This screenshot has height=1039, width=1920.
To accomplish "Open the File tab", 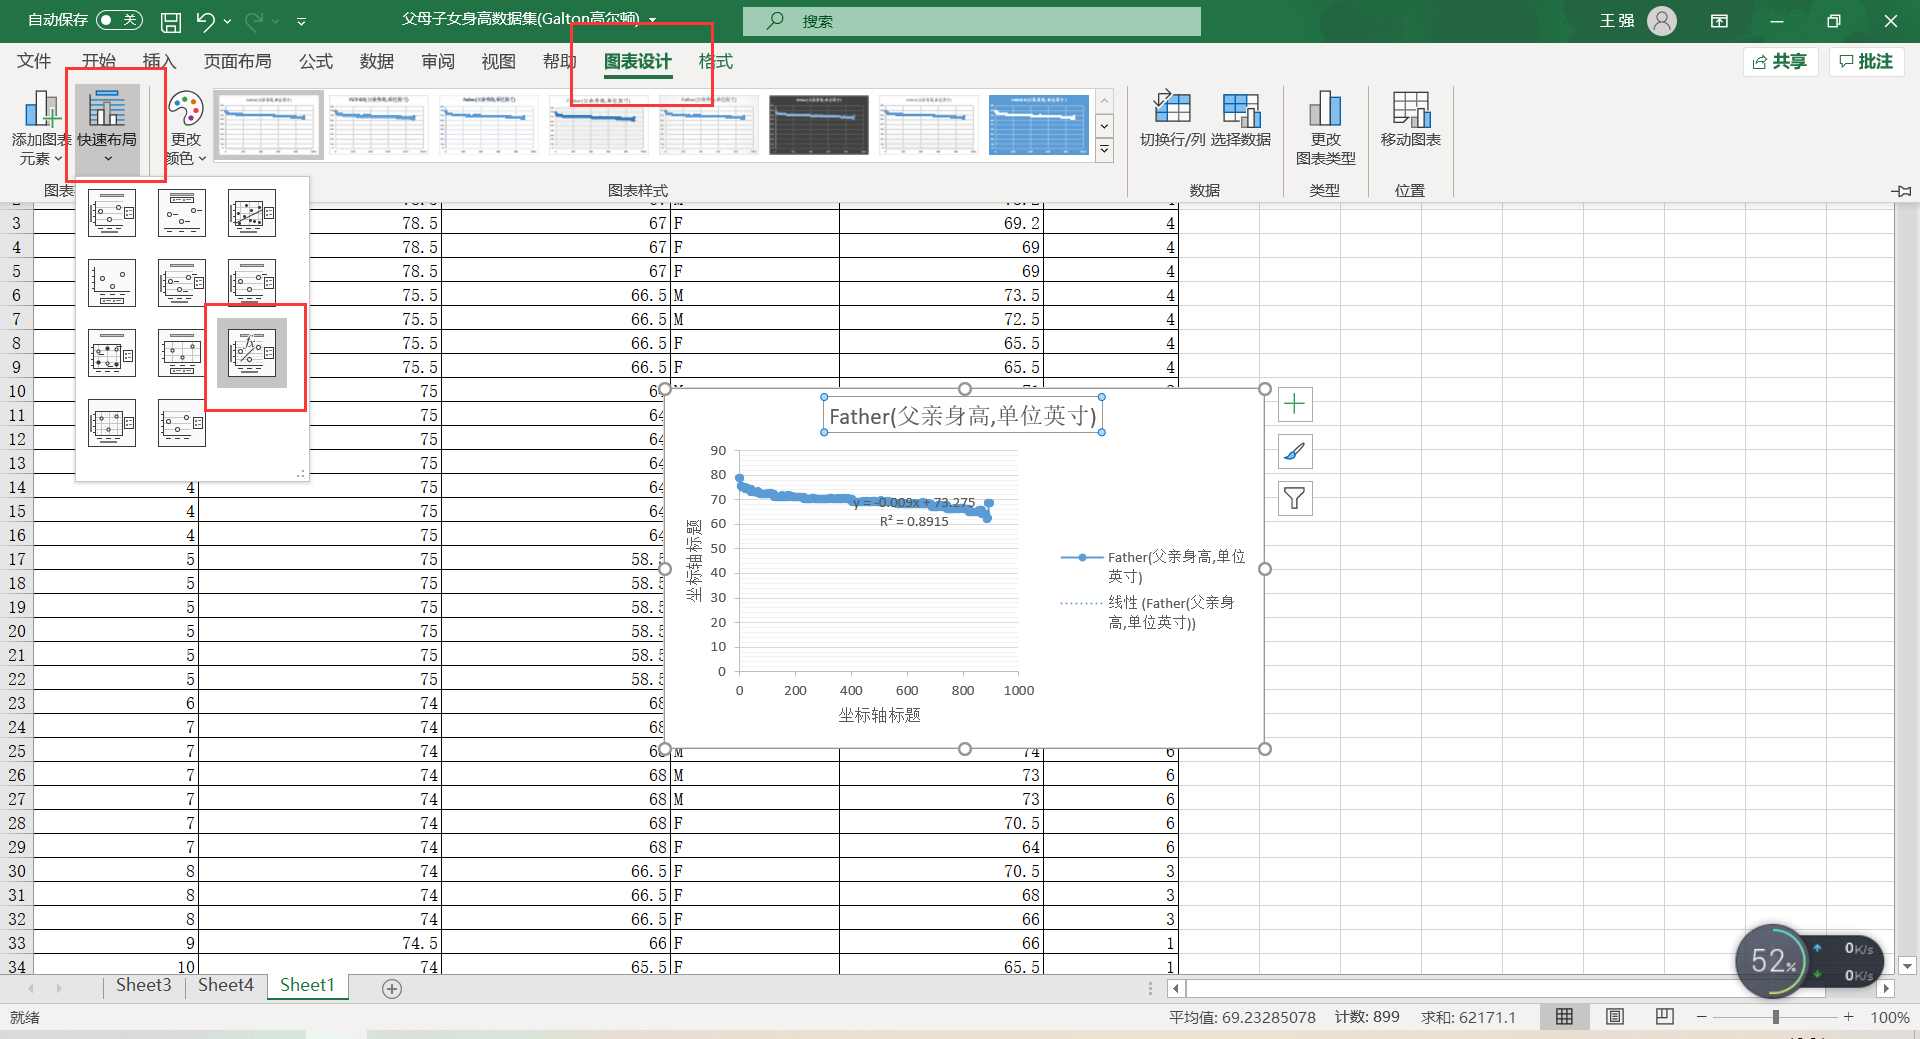I will (34, 61).
